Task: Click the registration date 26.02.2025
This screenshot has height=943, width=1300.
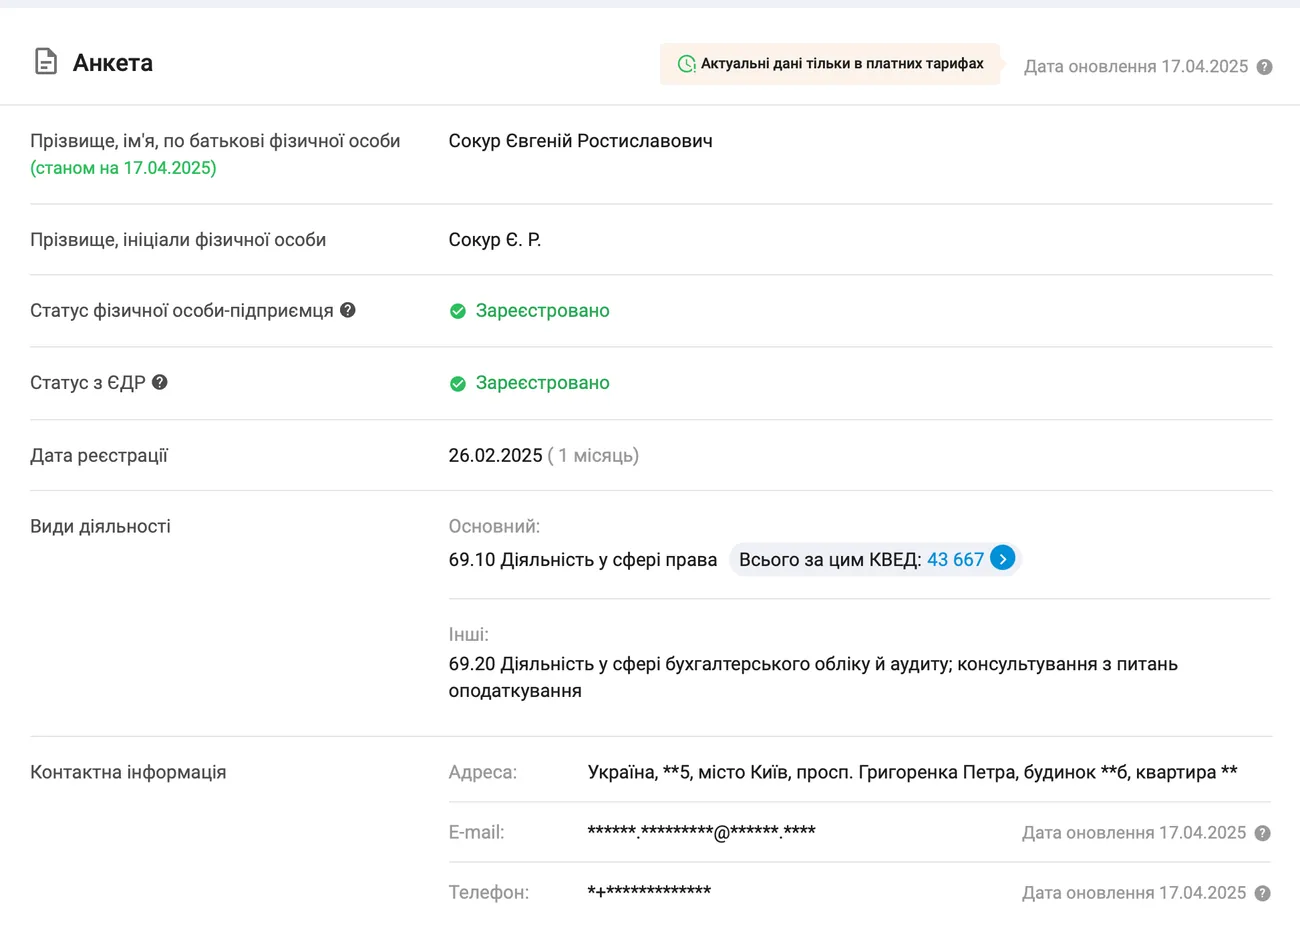Action: 495,455
